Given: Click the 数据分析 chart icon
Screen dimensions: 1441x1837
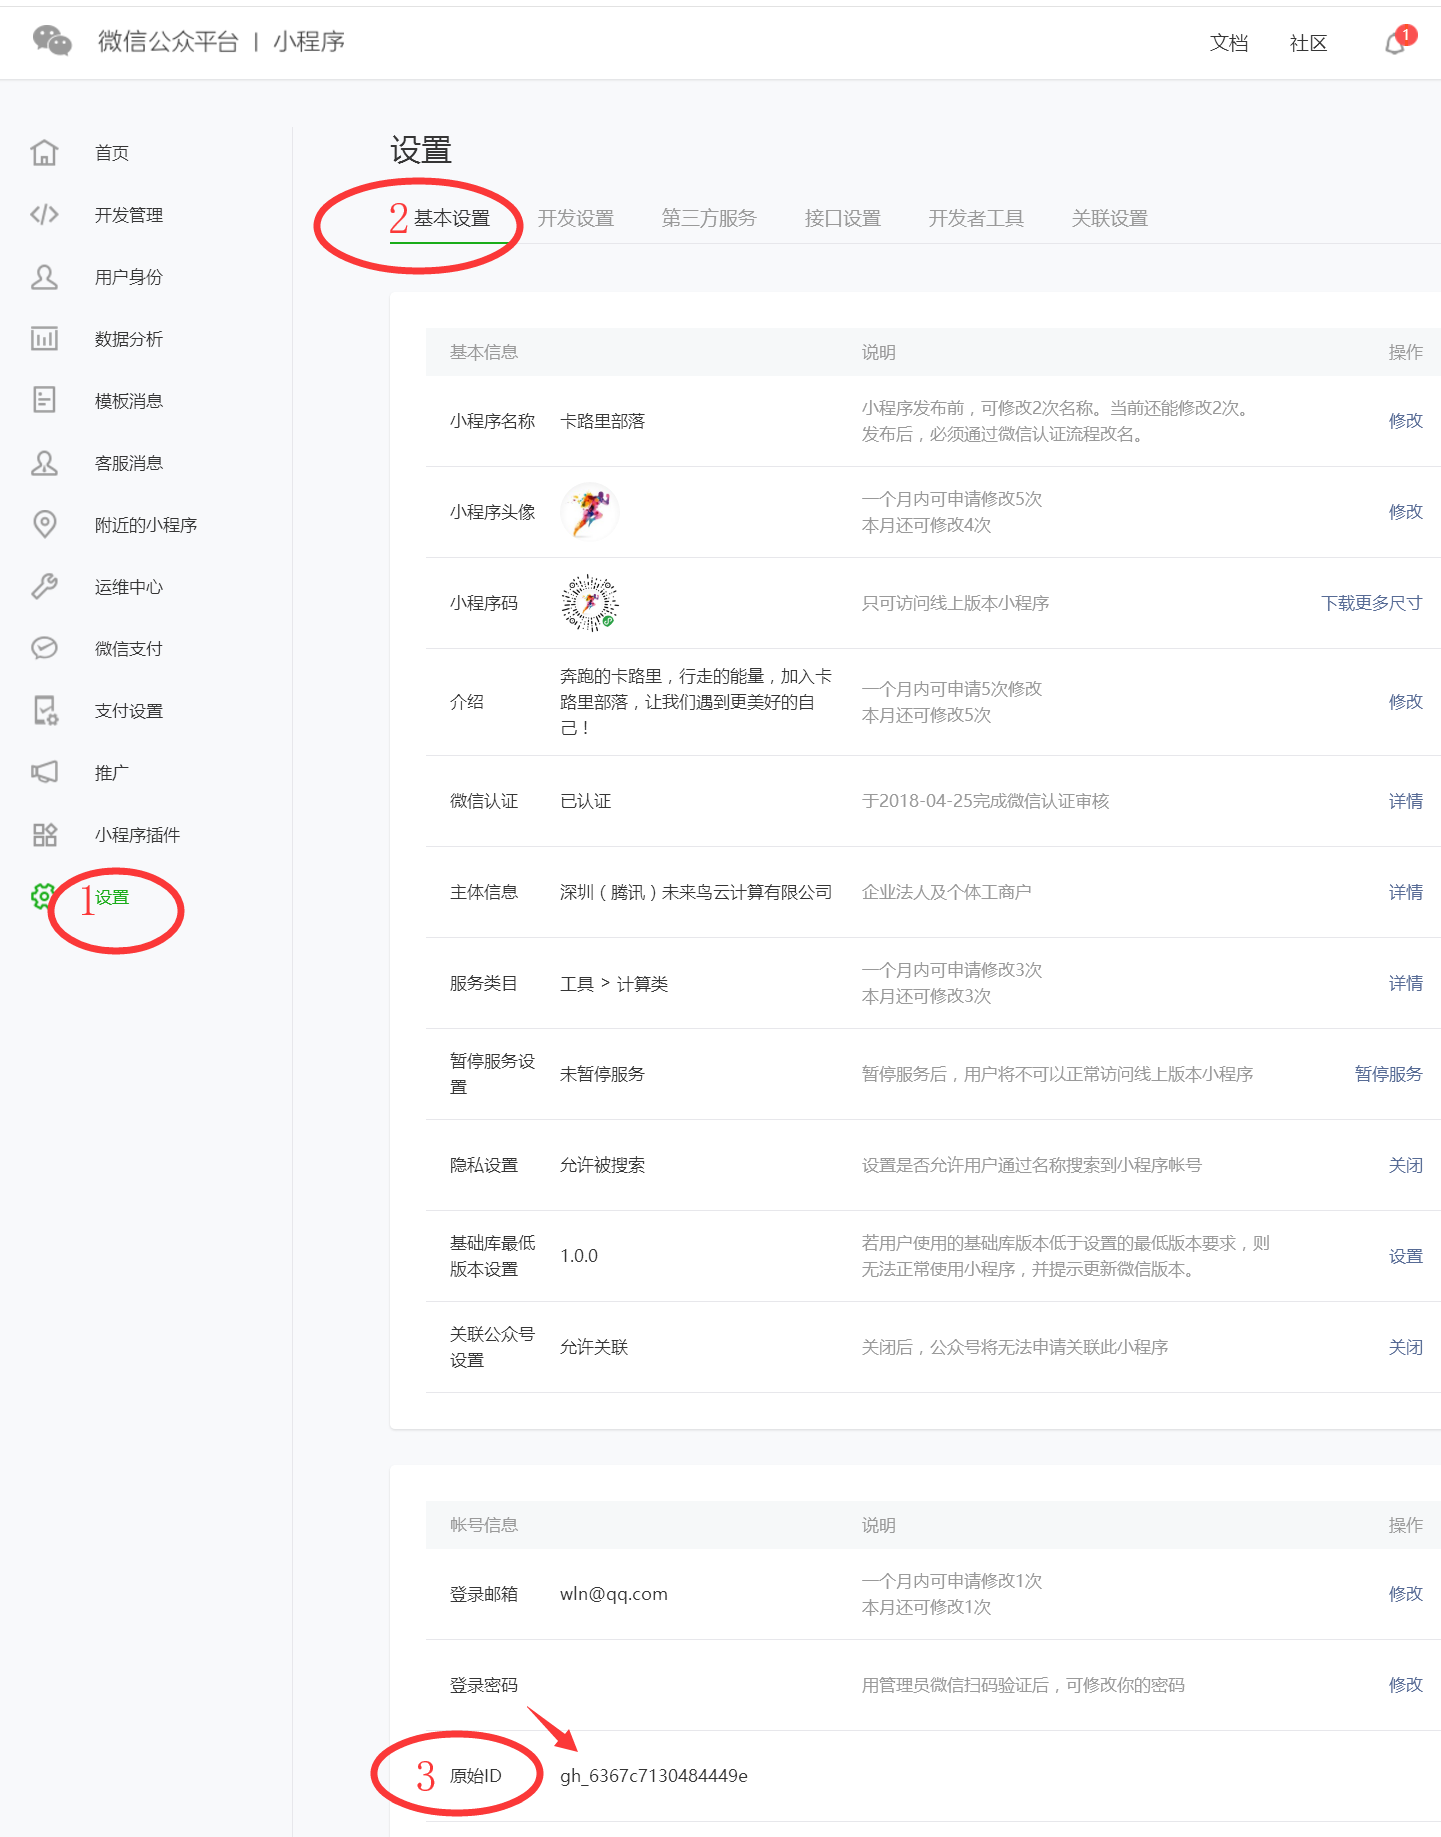Looking at the screenshot, I should [44, 339].
